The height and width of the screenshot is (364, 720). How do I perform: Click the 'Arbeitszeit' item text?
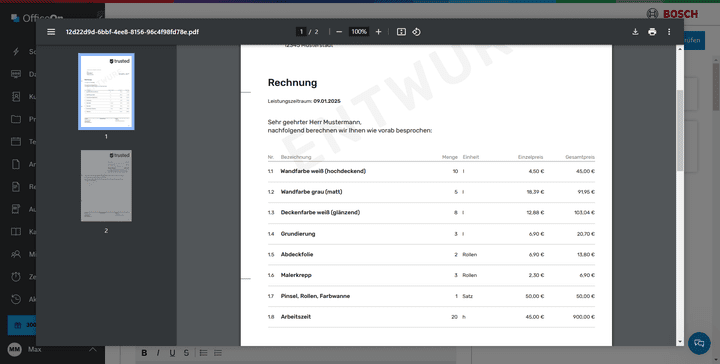coord(296,317)
